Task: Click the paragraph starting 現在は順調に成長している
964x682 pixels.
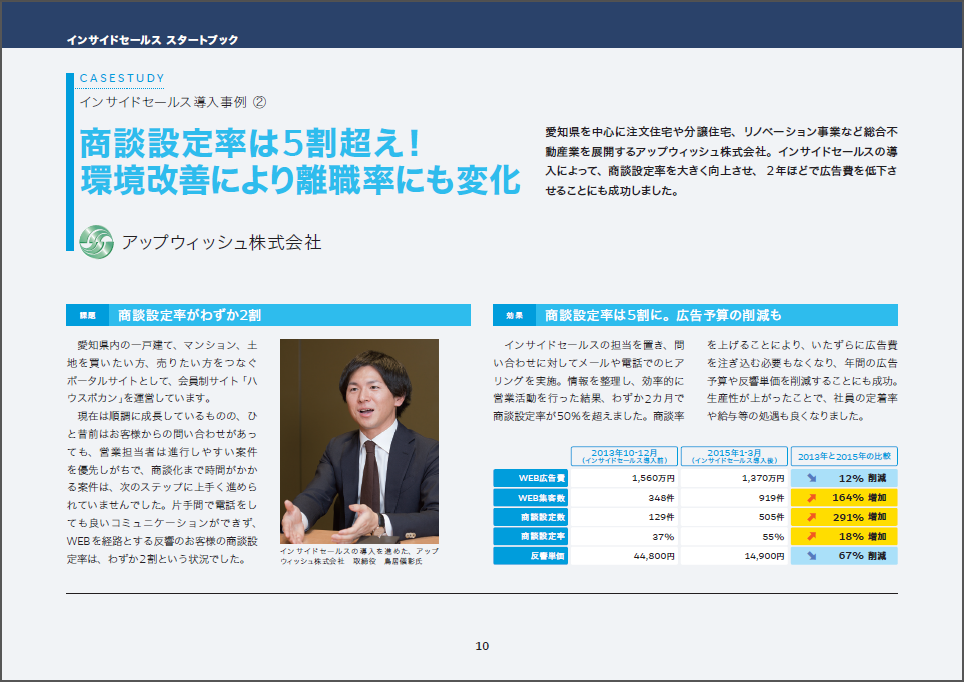Action: [x=162, y=488]
